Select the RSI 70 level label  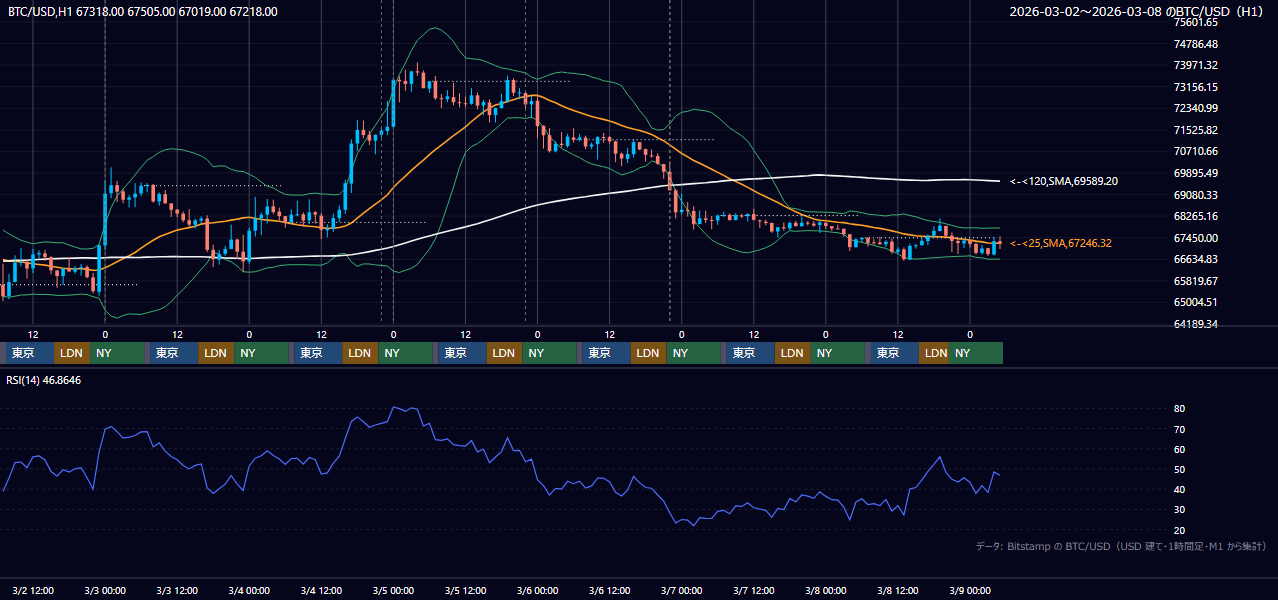pos(1179,429)
